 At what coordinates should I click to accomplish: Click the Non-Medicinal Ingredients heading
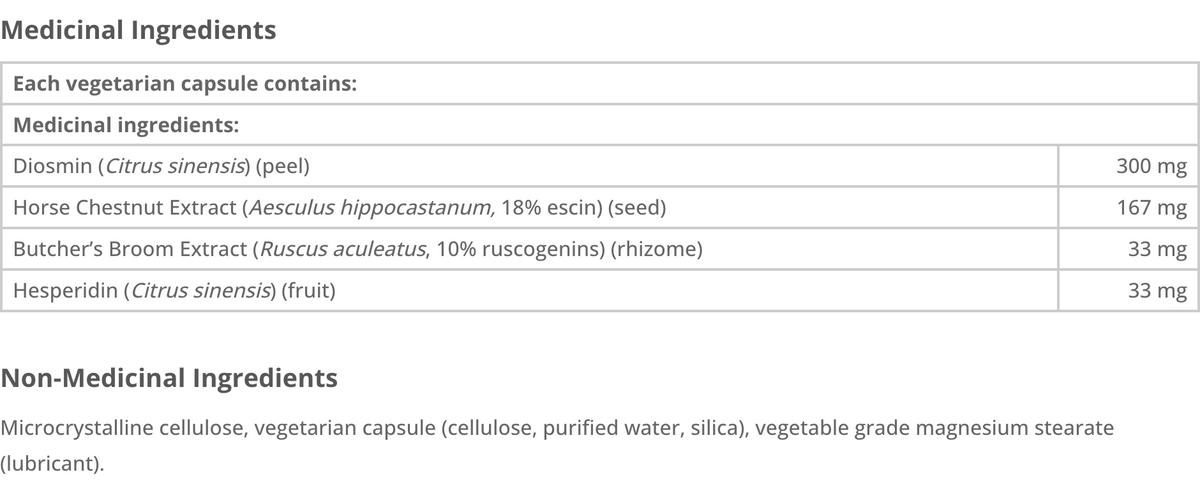point(169,379)
